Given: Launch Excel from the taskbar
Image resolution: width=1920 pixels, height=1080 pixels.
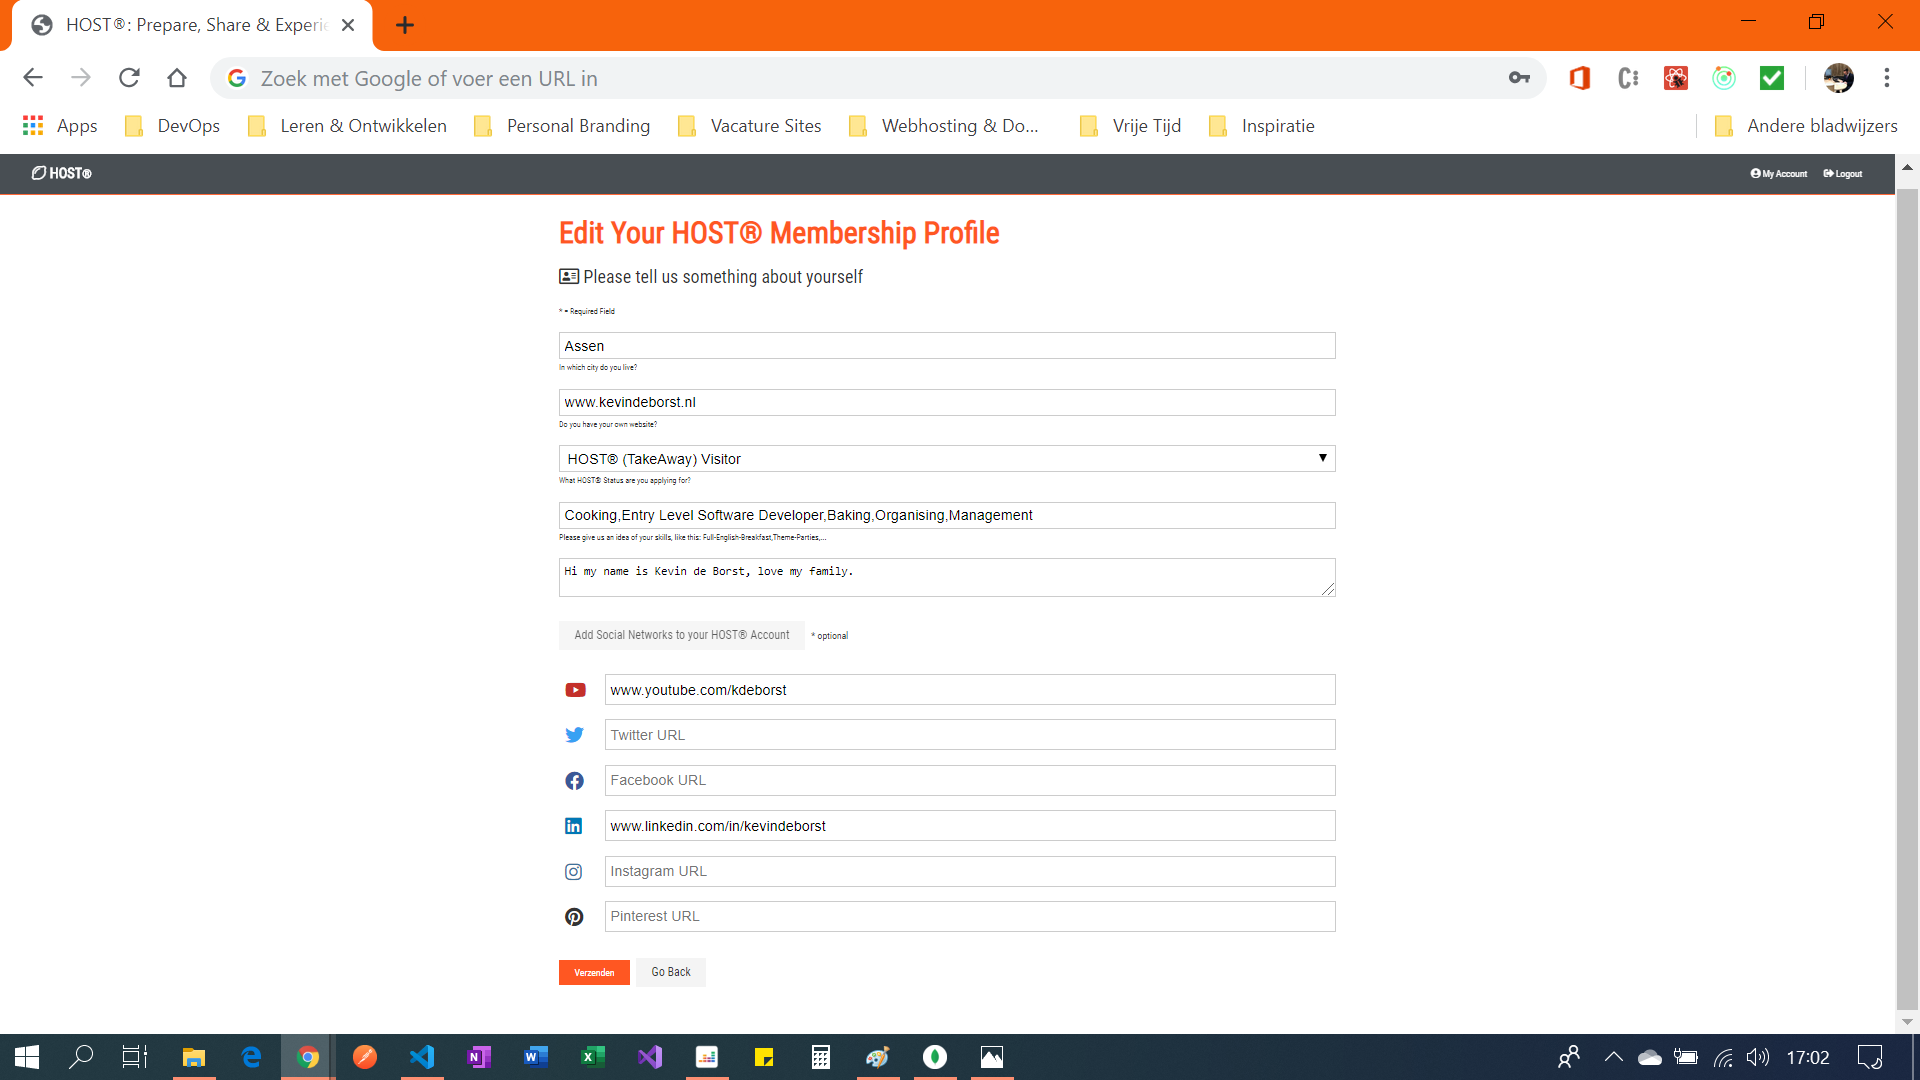Looking at the screenshot, I should (593, 1057).
